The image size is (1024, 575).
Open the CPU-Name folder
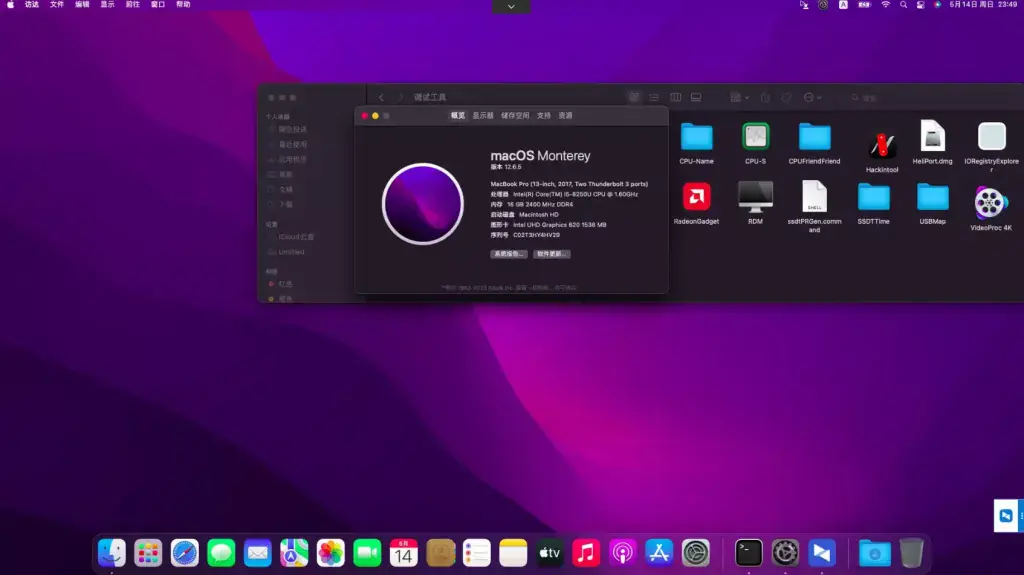point(696,137)
